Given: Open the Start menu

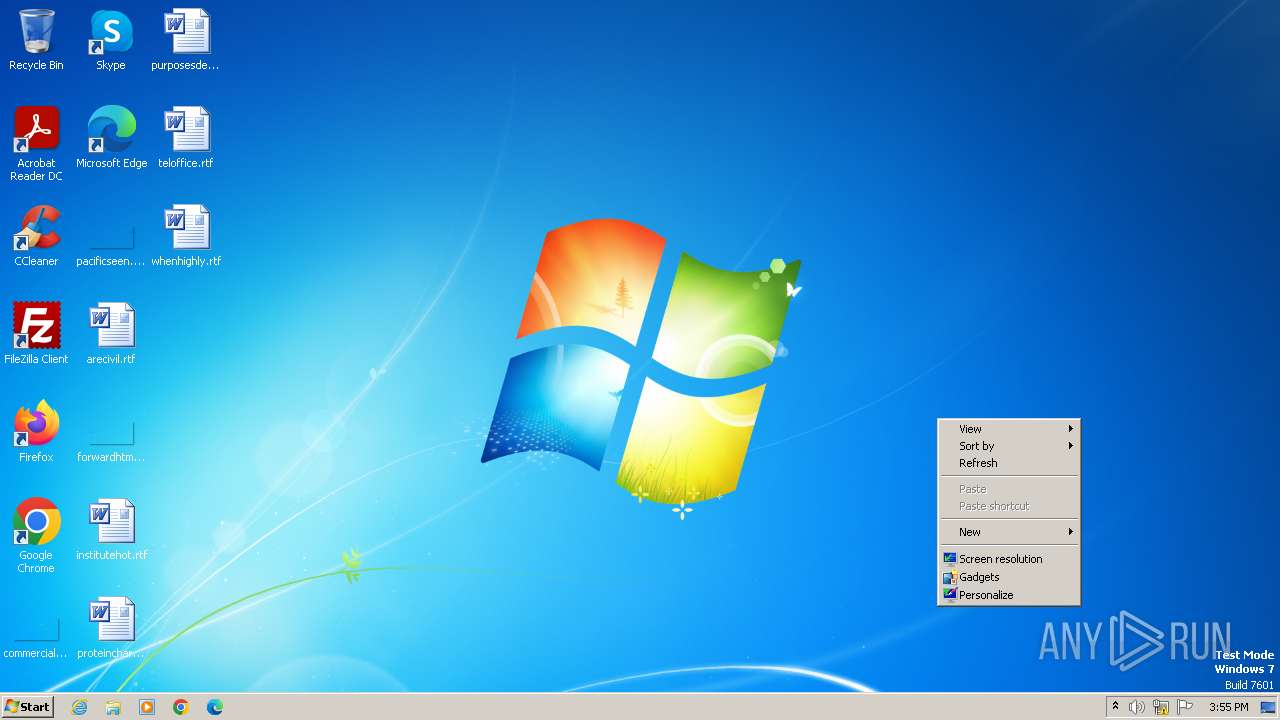Looking at the screenshot, I should click(27, 707).
